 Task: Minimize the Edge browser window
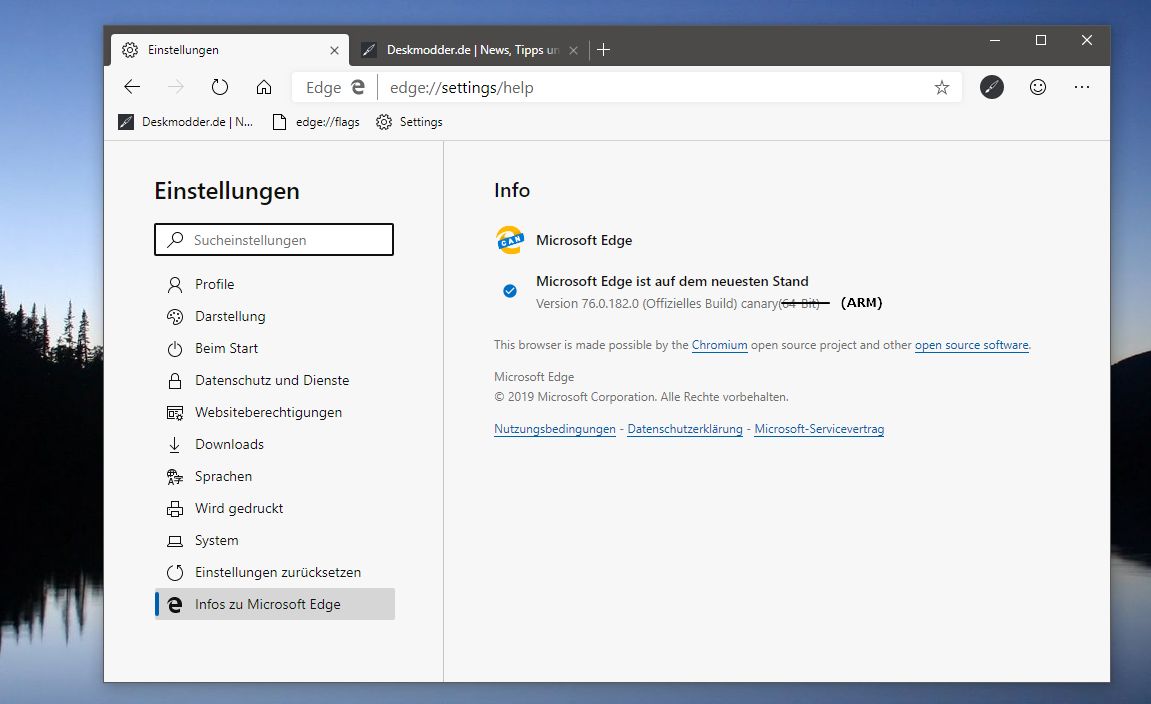(x=995, y=40)
